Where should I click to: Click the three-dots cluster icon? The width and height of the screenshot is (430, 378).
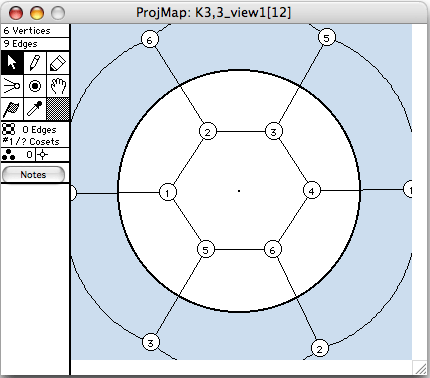pyautogui.click(x=8, y=155)
